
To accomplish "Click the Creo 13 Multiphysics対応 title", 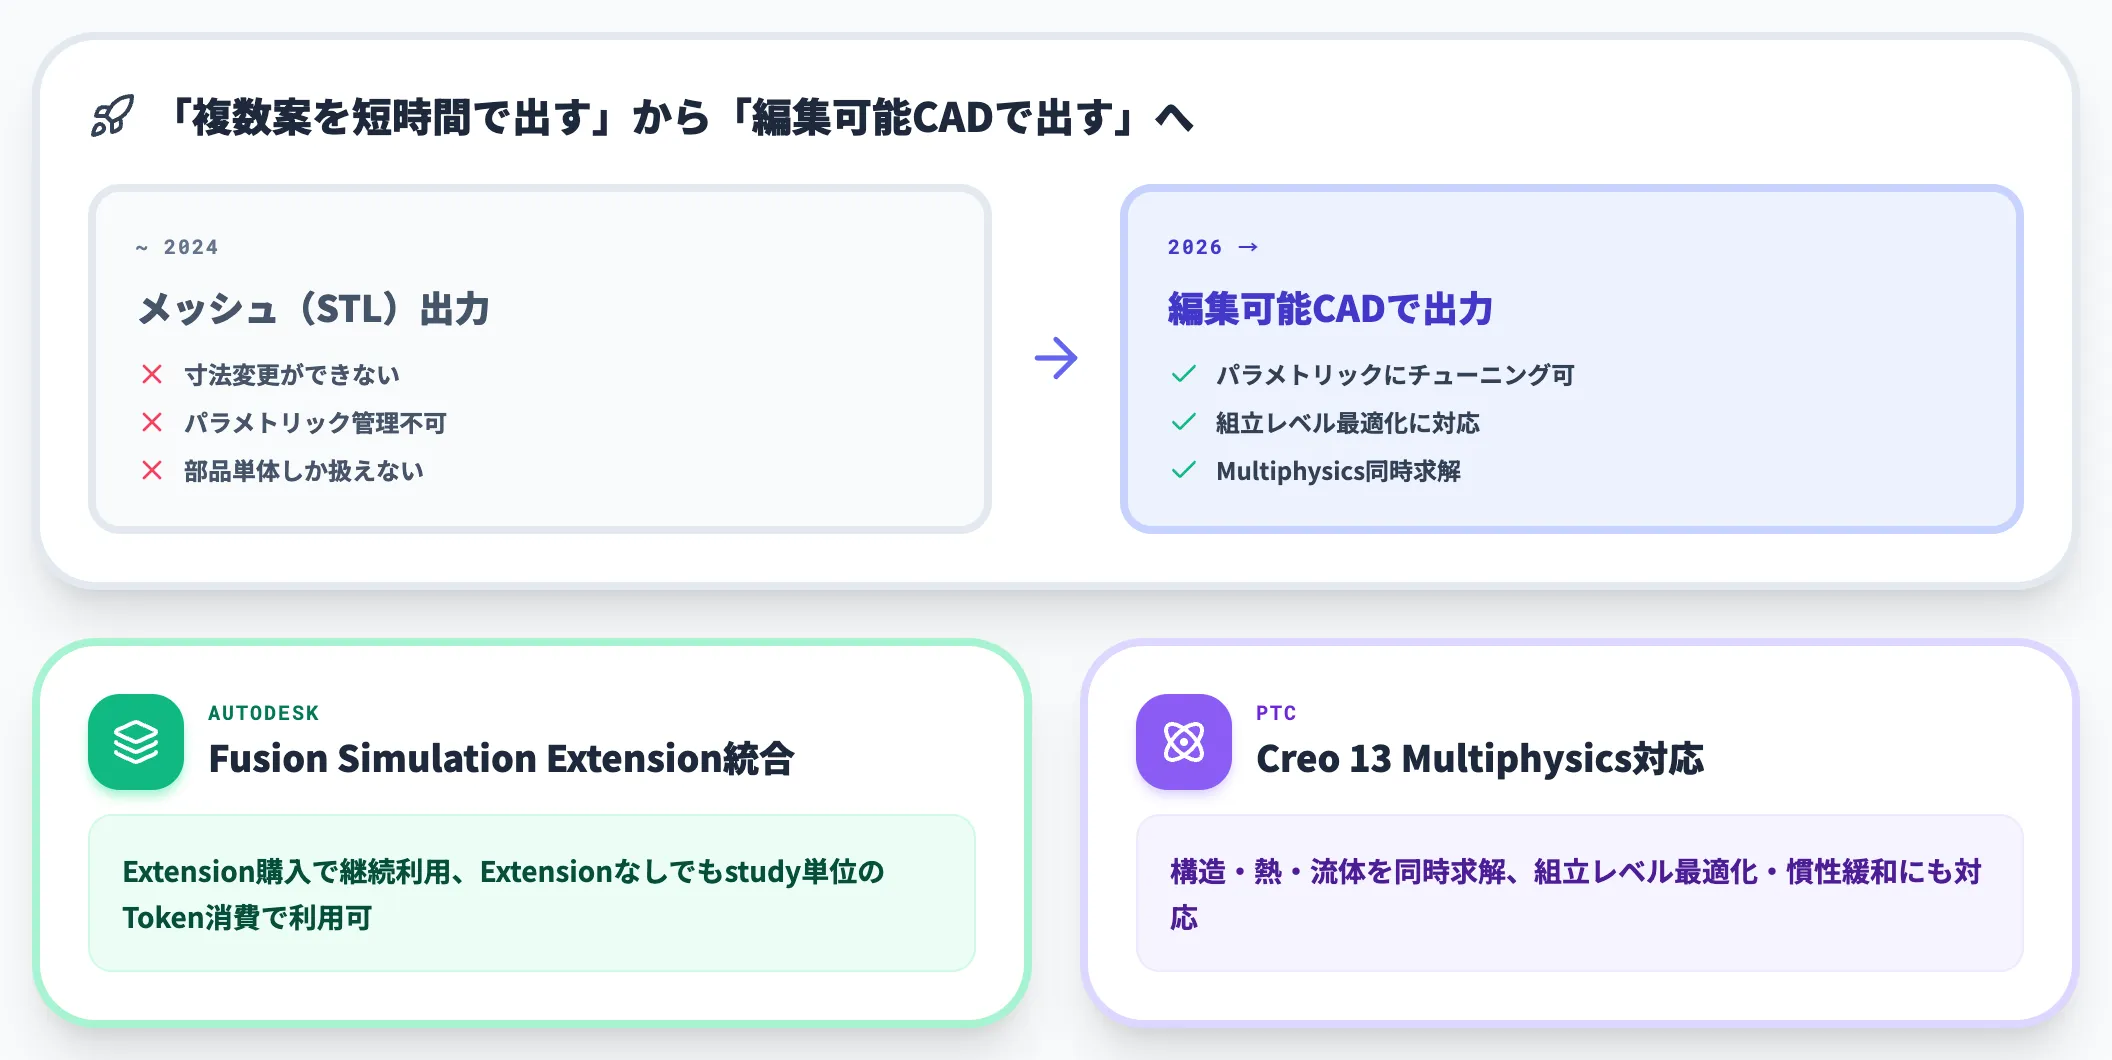I will coord(1480,759).
